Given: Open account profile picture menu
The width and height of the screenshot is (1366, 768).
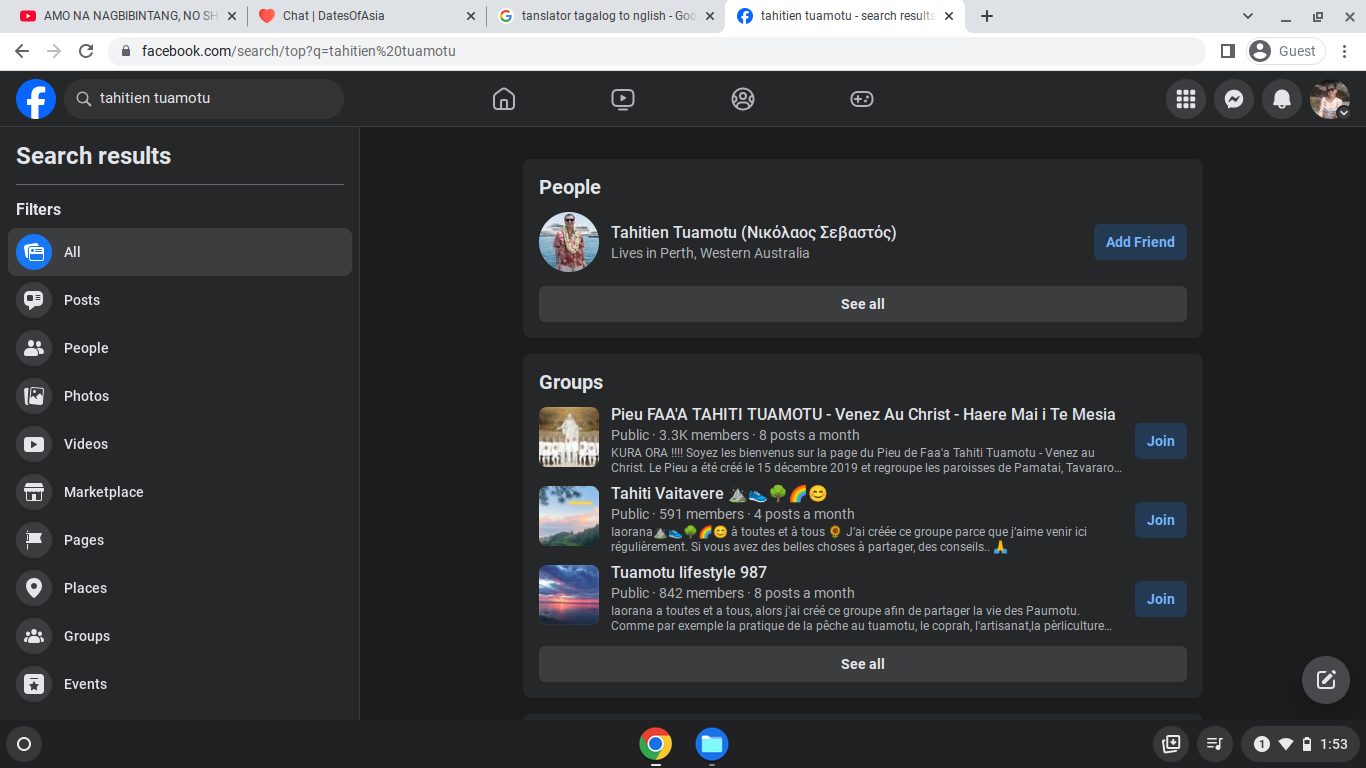Looking at the screenshot, I should (x=1330, y=99).
